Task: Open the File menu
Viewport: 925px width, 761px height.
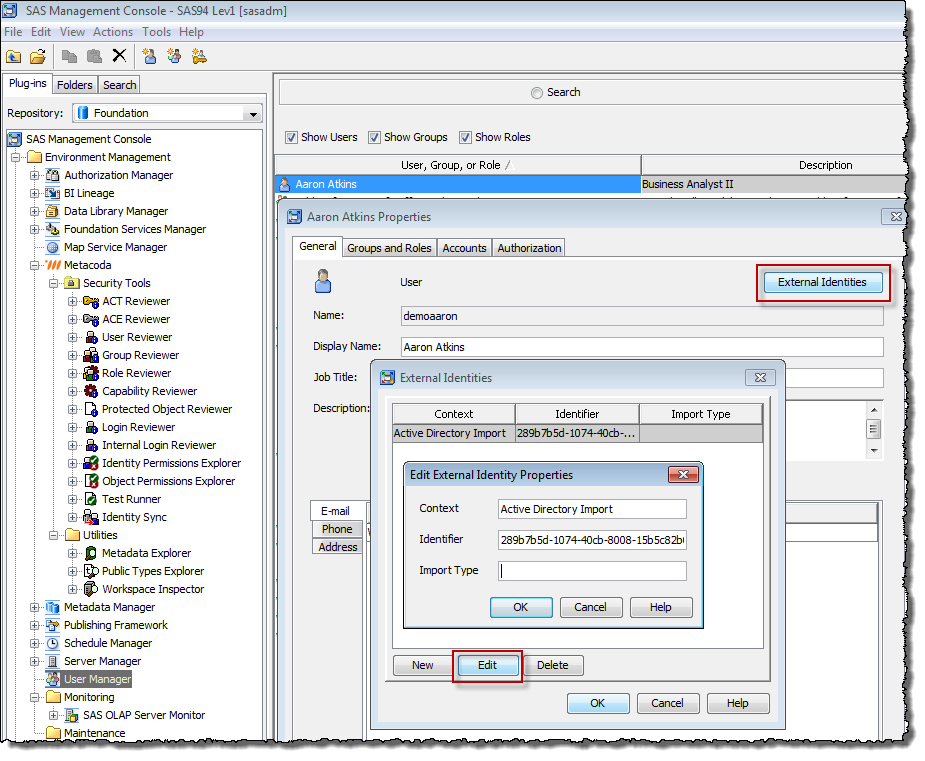Action: 13,32
